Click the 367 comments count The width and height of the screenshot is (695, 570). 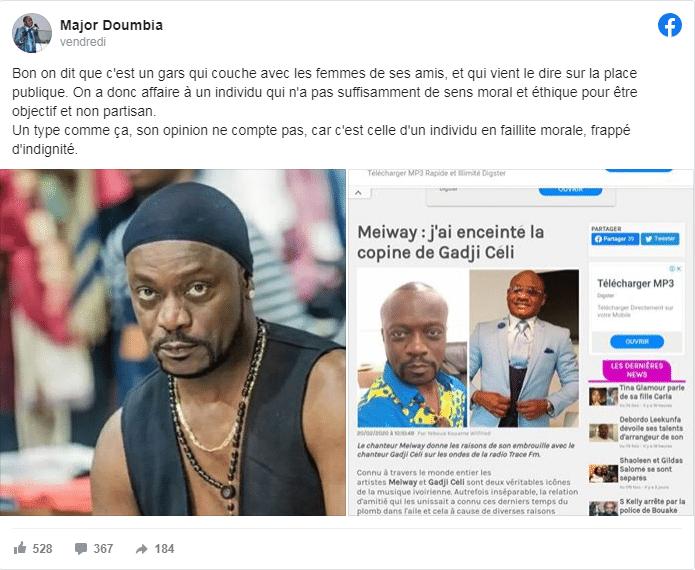click(103, 549)
